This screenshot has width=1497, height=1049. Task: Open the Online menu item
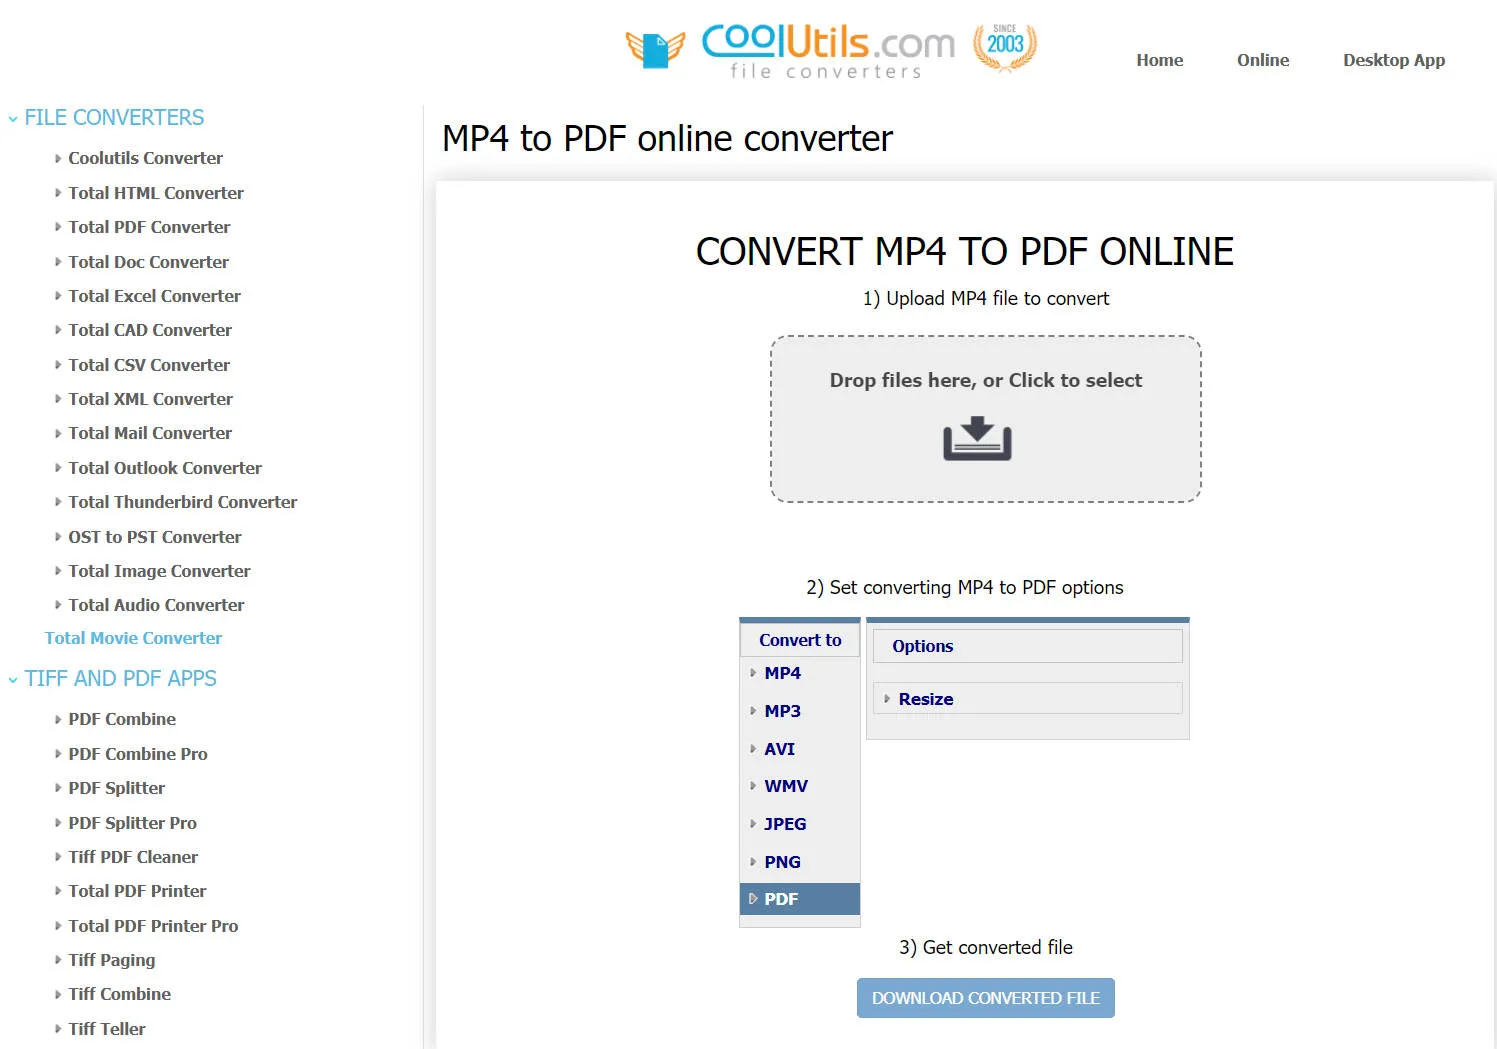tap(1262, 60)
